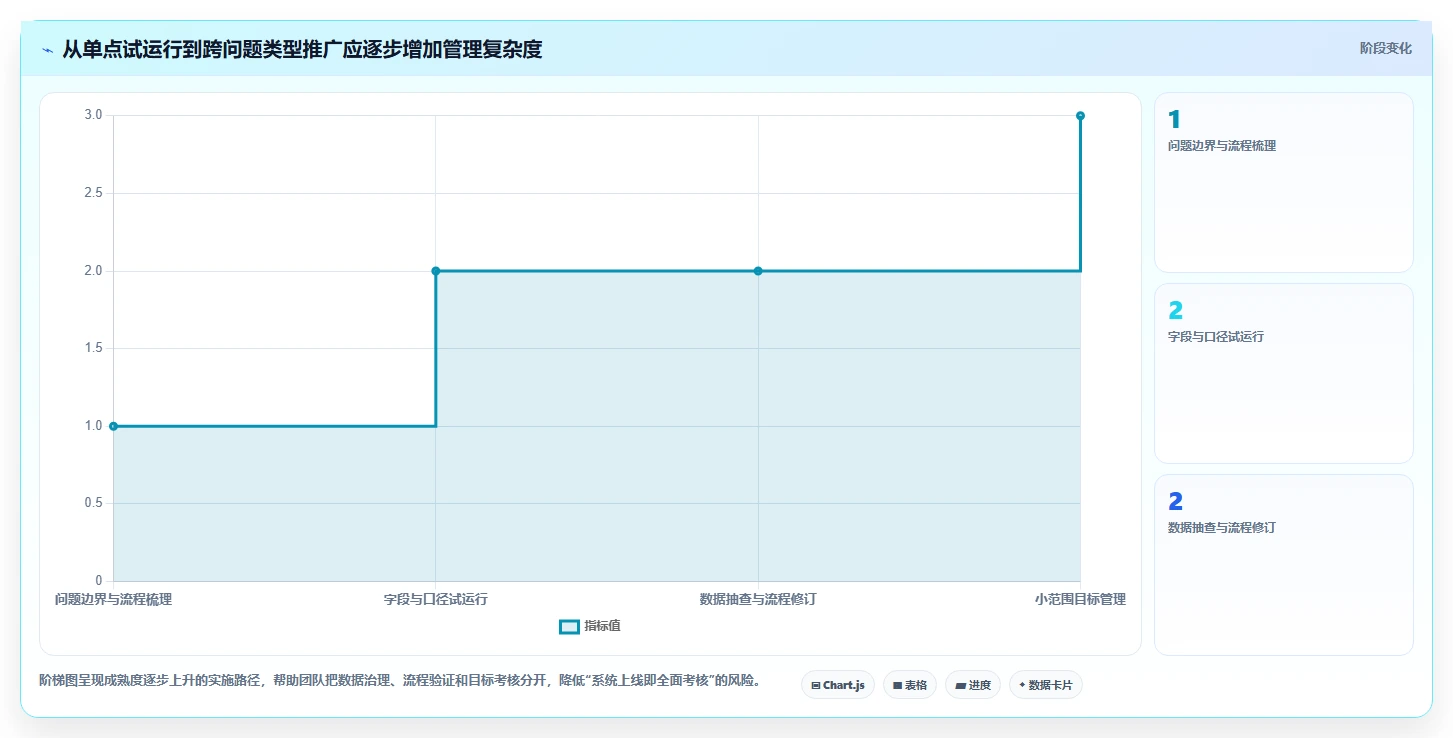
Task: Select the 数据卡片 tag chip
Action: point(1046,685)
